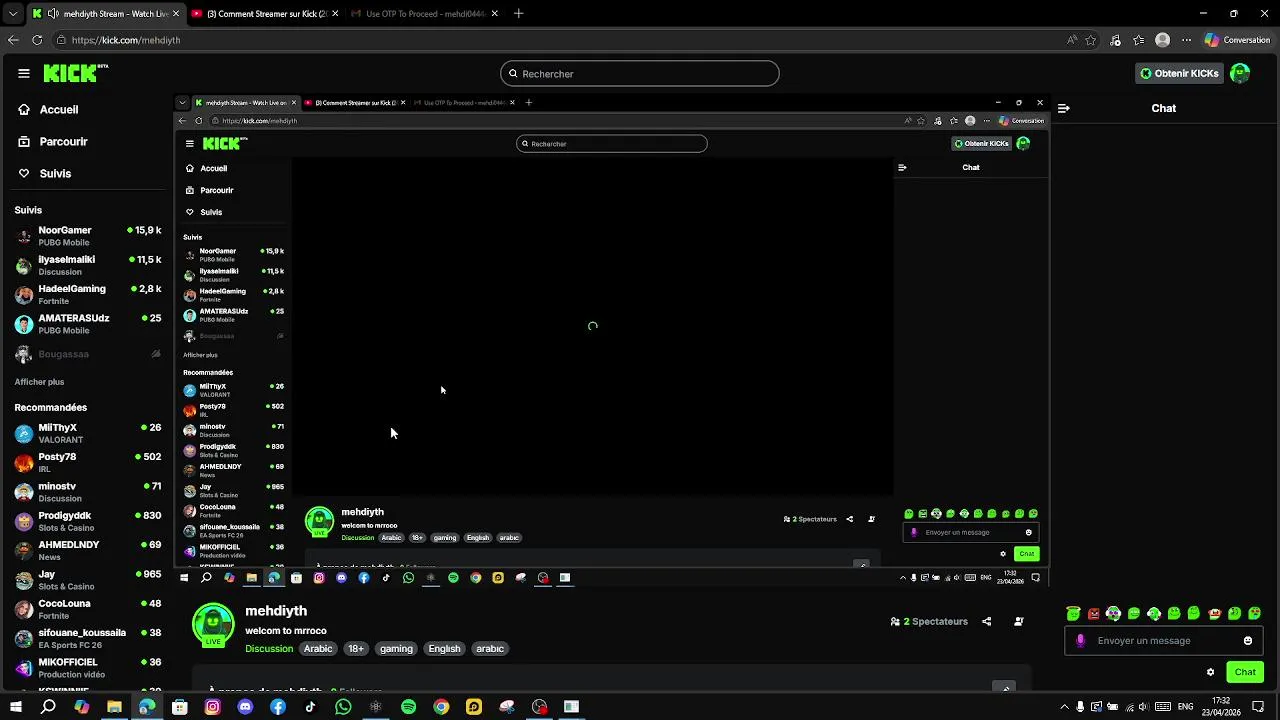Select the gaming stream tag

point(396,649)
